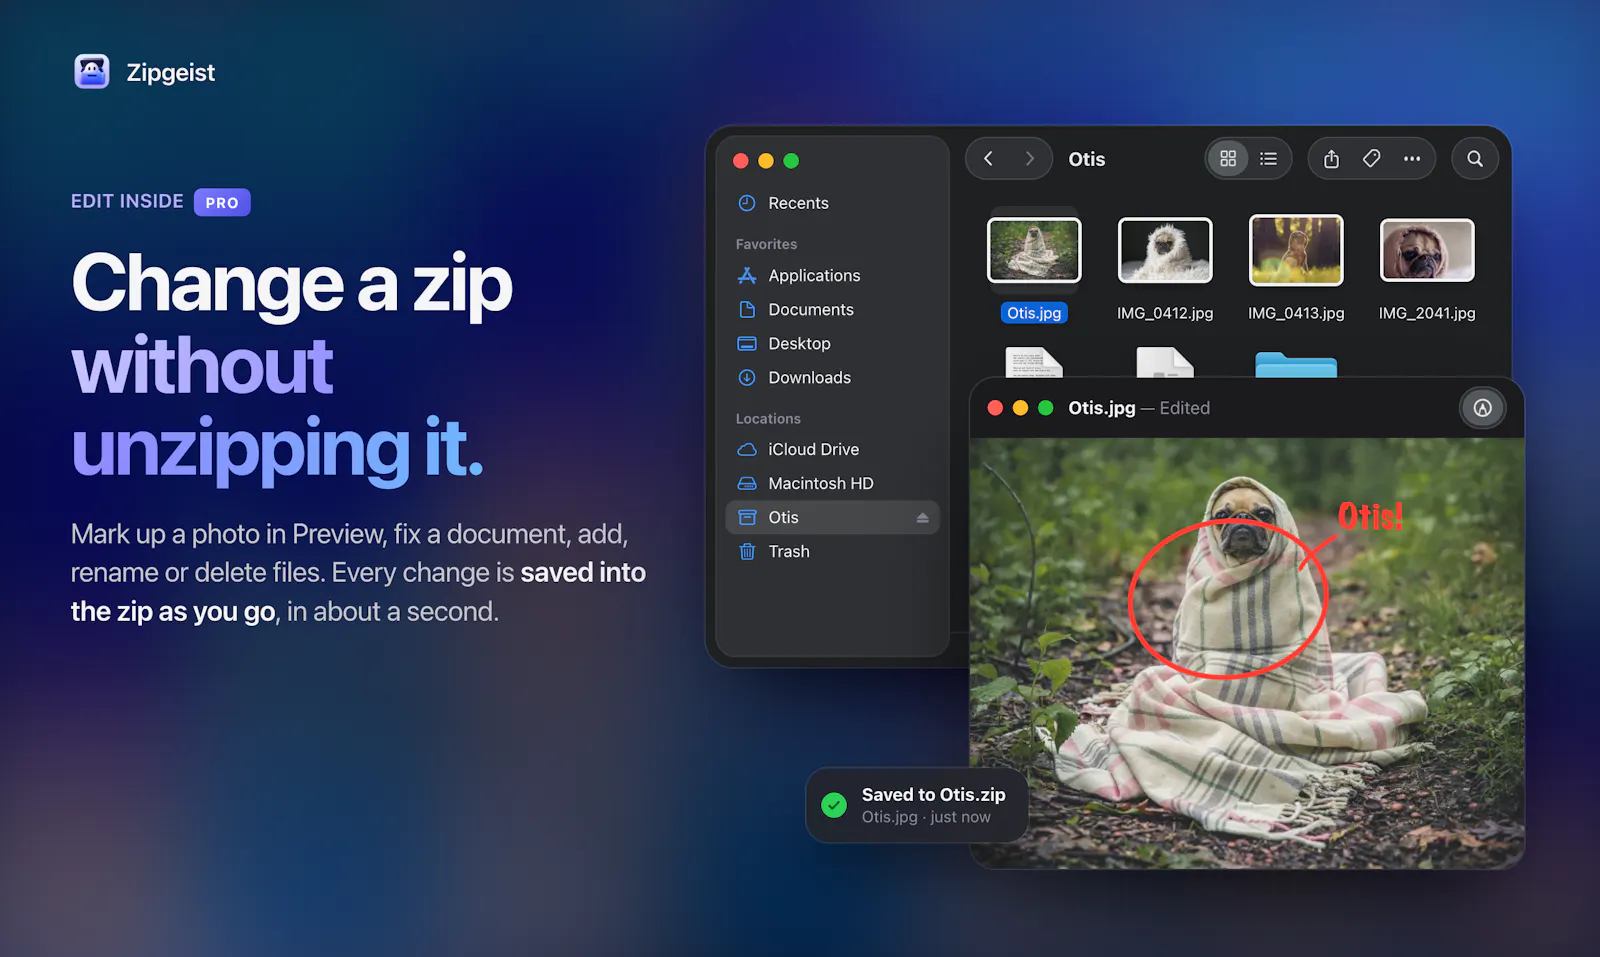This screenshot has width=1600, height=957.
Task: Select the IMG_2041.jpg thumbnail
Action: (x=1427, y=250)
